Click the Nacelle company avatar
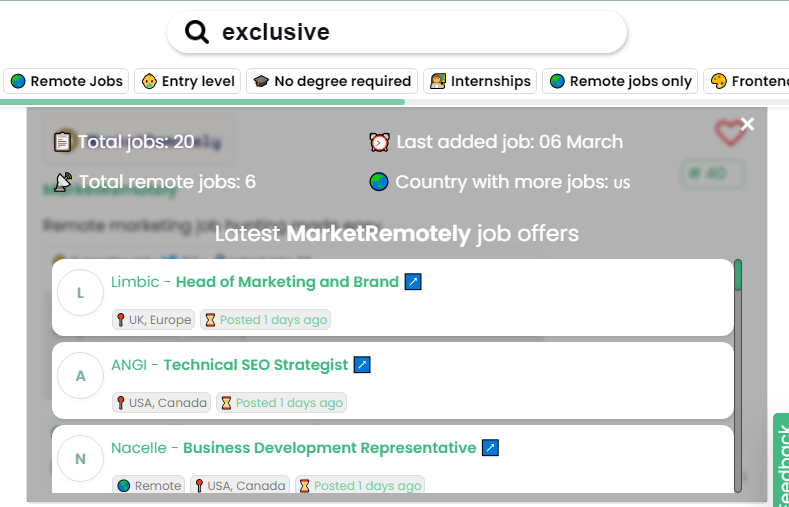Screen dimensions: 789x507 coord(81,460)
